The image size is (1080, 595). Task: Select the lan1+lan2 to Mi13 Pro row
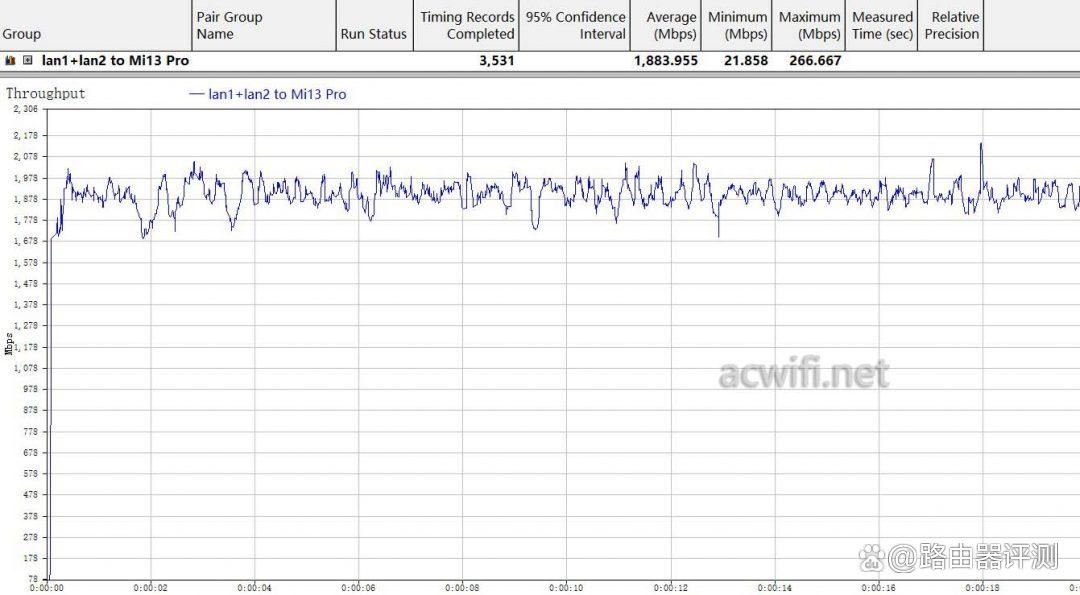tap(115, 61)
